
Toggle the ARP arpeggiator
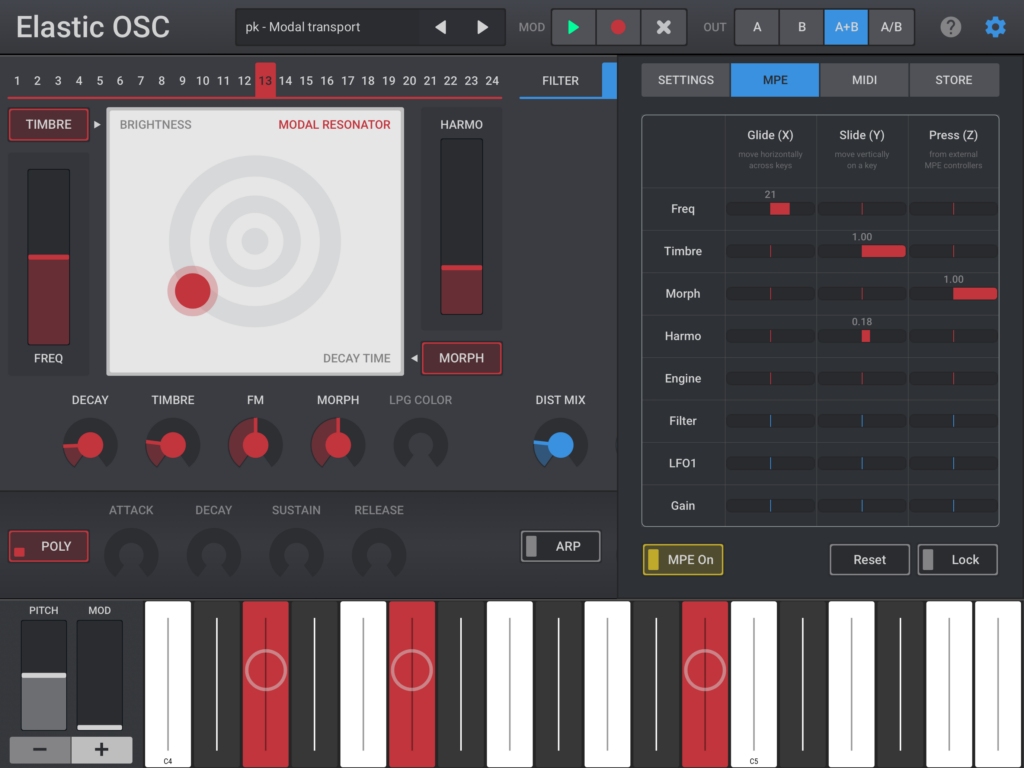pyautogui.click(x=560, y=546)
